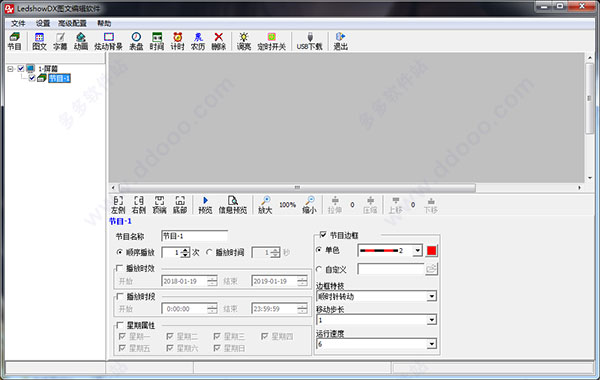Click the vertical scrollbar of canvas

590,98
